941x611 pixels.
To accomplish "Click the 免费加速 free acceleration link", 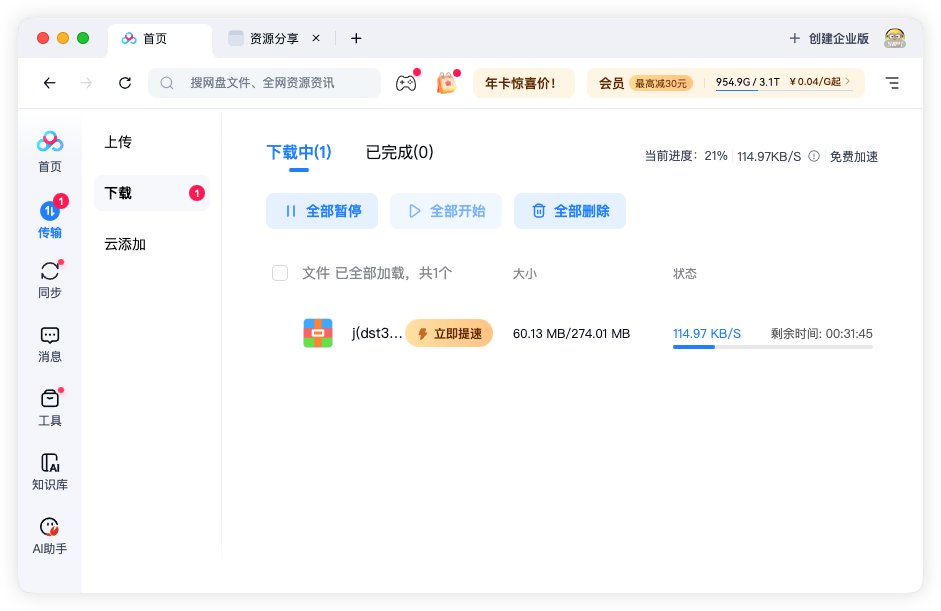I will (x=853, y=157).
